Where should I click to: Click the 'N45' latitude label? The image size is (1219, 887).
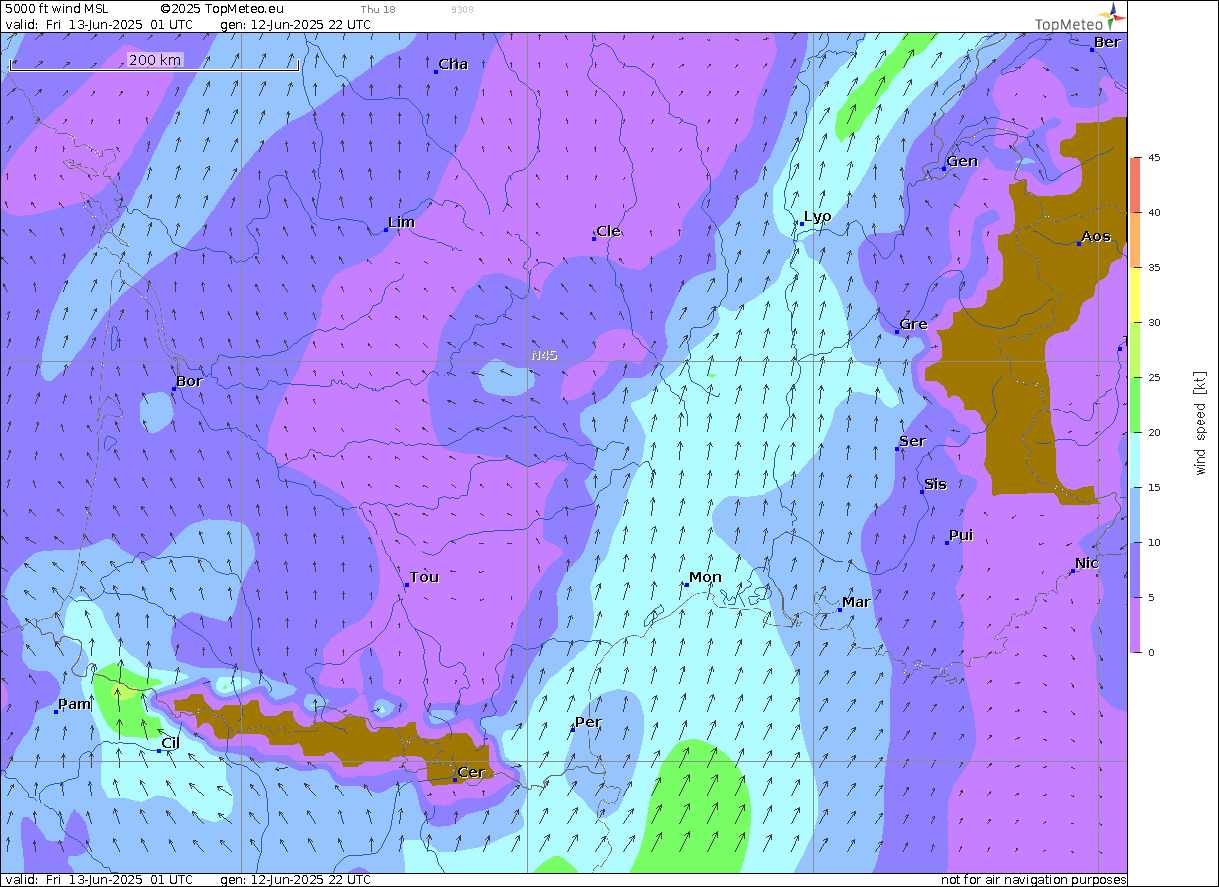click(544, 355)
